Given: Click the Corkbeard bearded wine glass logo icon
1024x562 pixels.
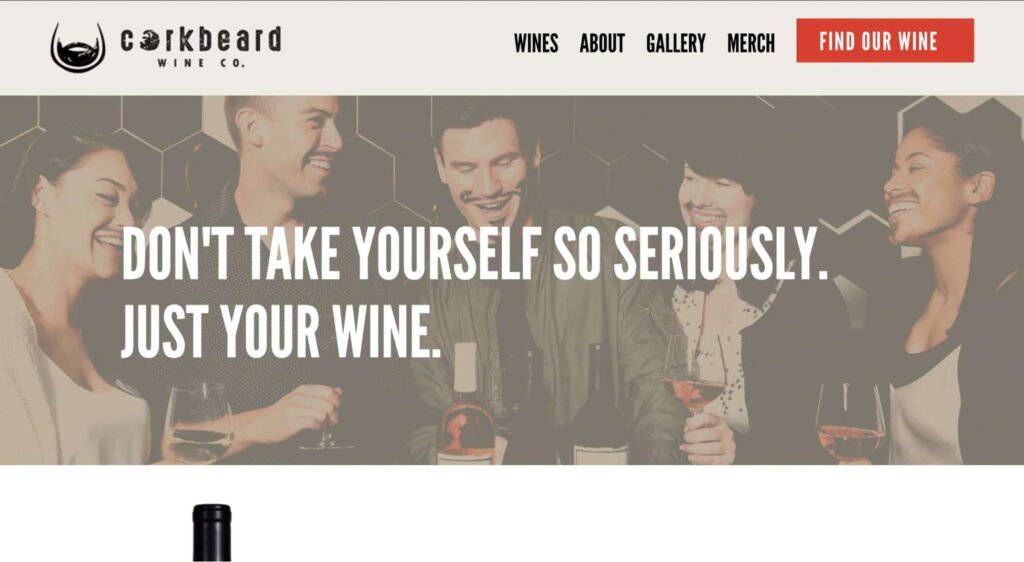Looking at the screenshot, I should tap(78, 47).
